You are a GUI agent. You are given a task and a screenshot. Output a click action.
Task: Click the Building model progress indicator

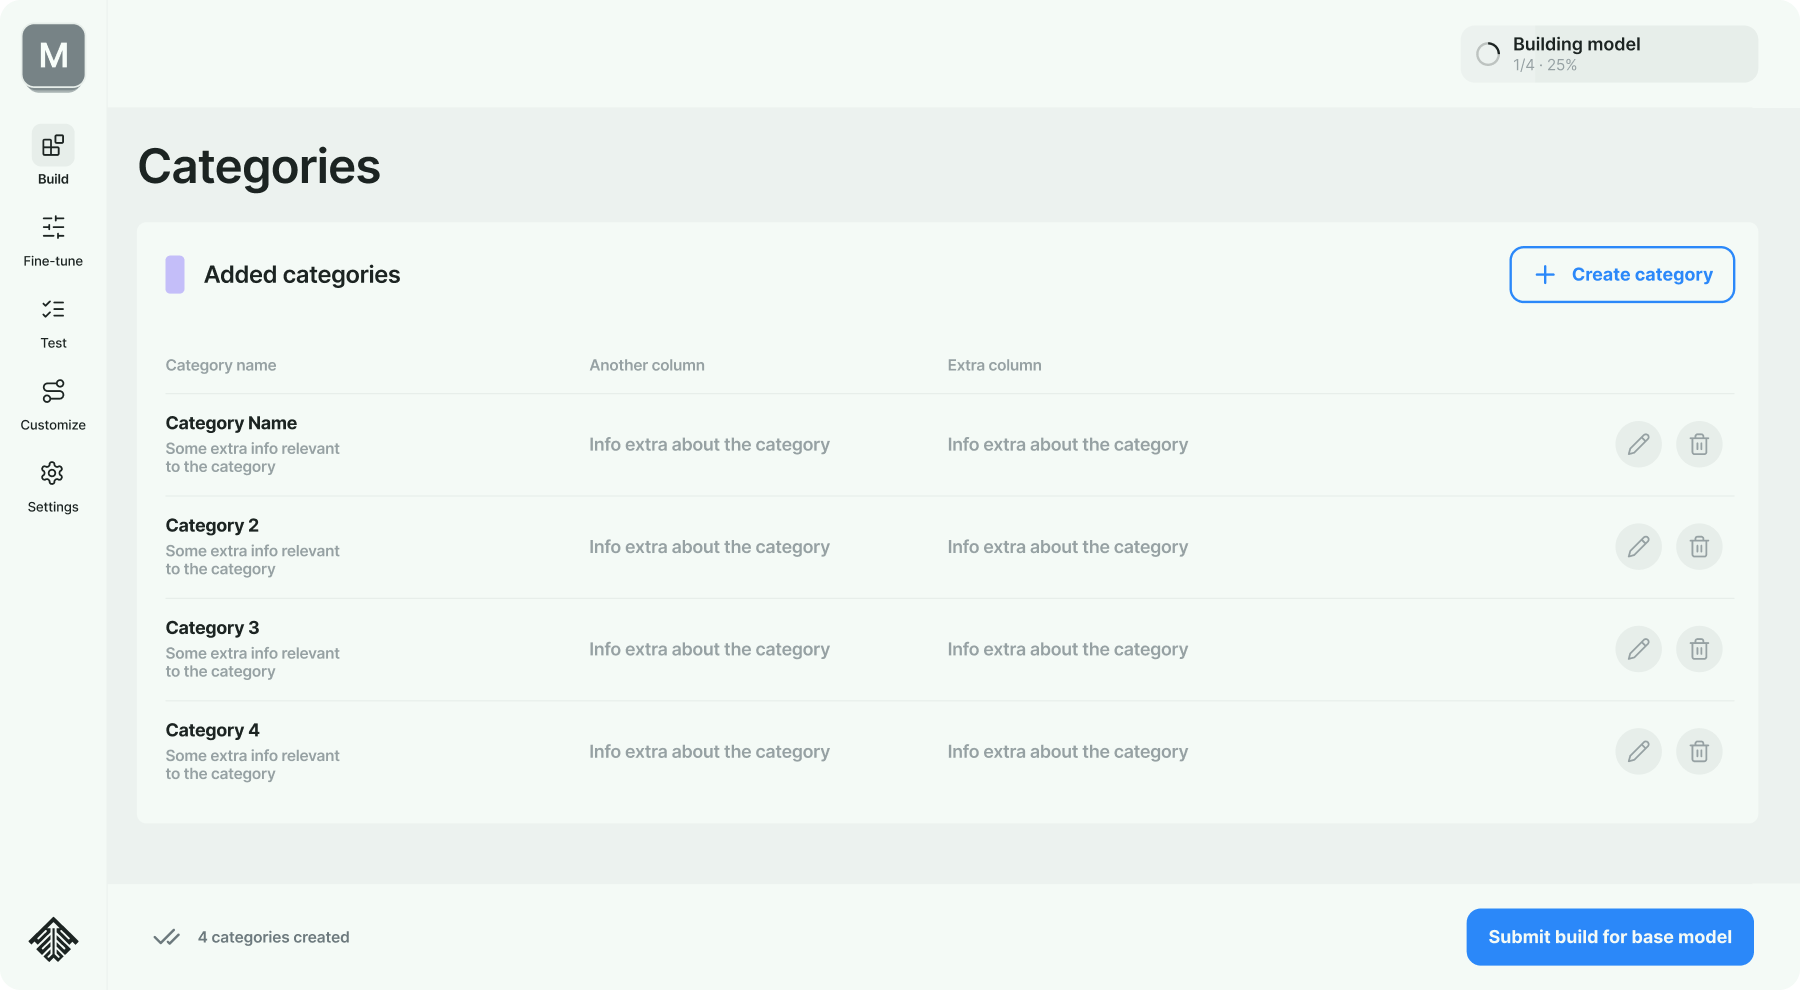[1608, 54]
